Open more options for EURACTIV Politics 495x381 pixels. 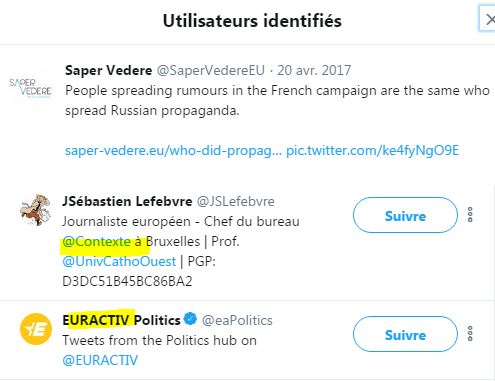point(470,334)
